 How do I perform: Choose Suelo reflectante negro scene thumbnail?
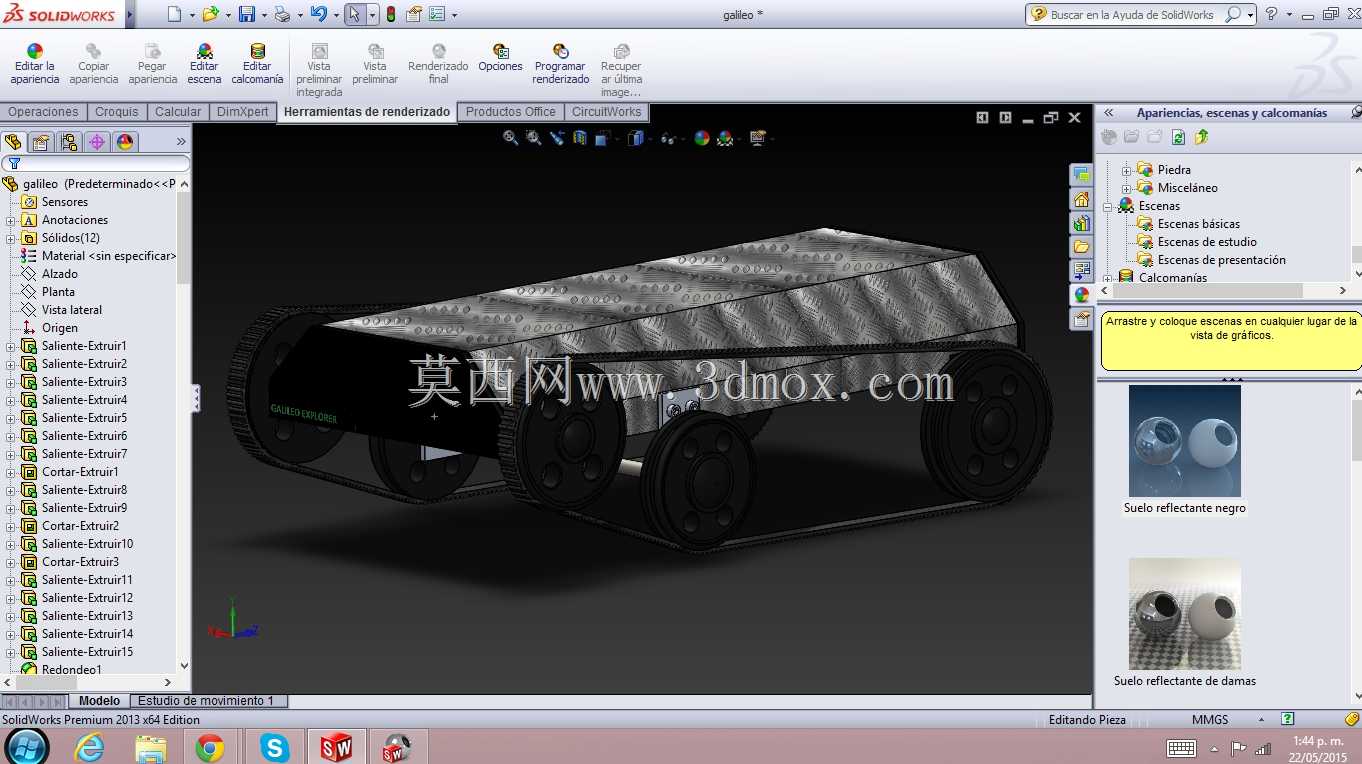(x=1184, y=441)
